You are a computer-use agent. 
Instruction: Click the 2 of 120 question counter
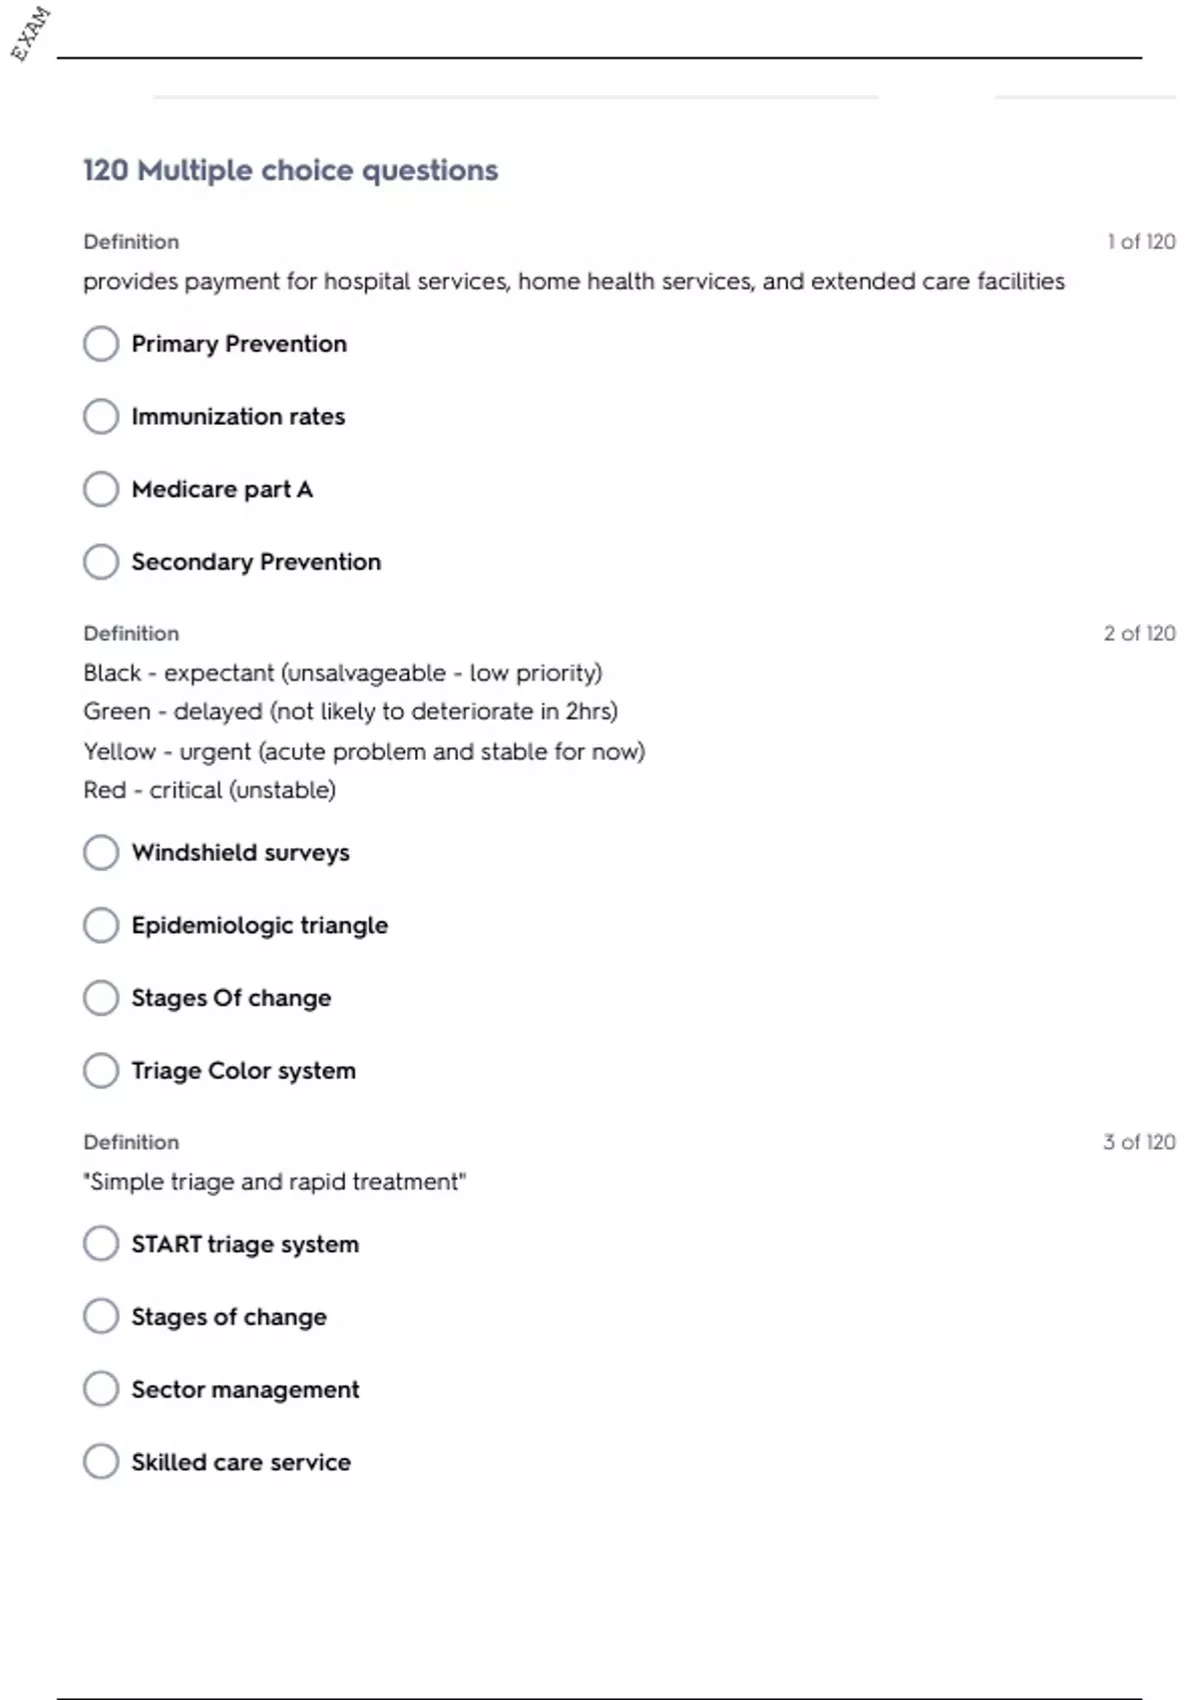point(1139,634)
